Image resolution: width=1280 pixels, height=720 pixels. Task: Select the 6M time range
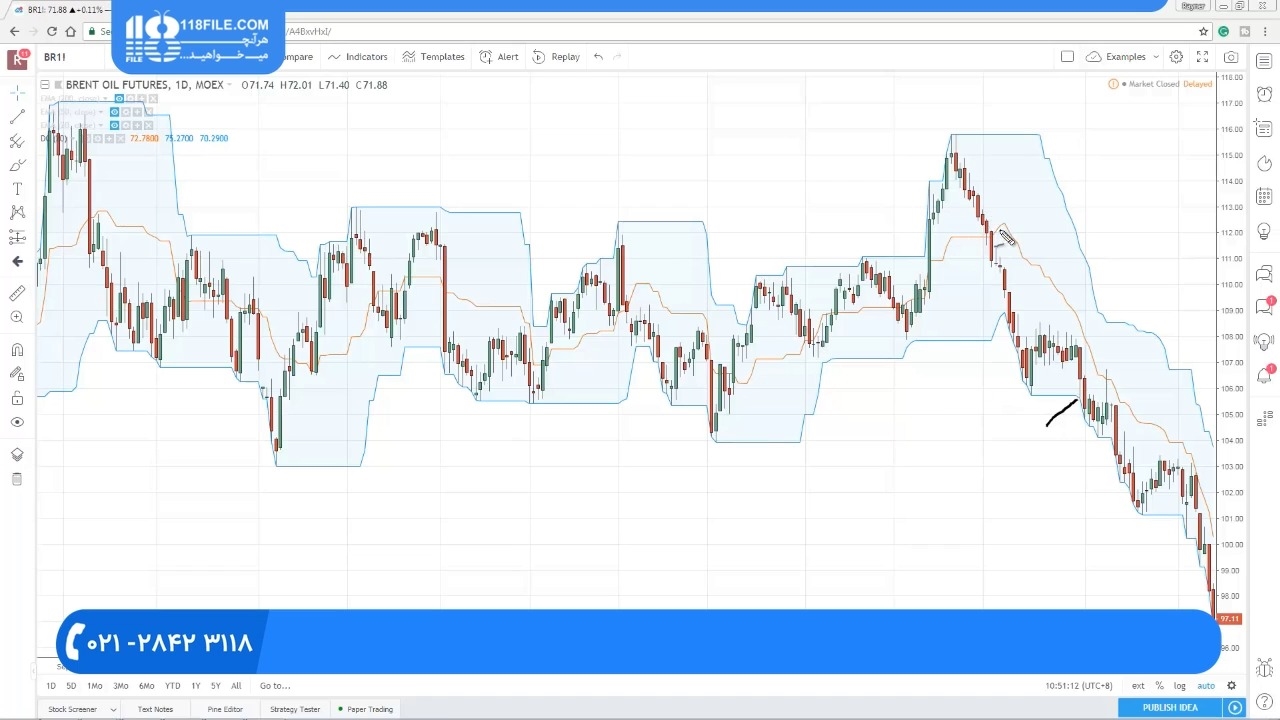147,686
